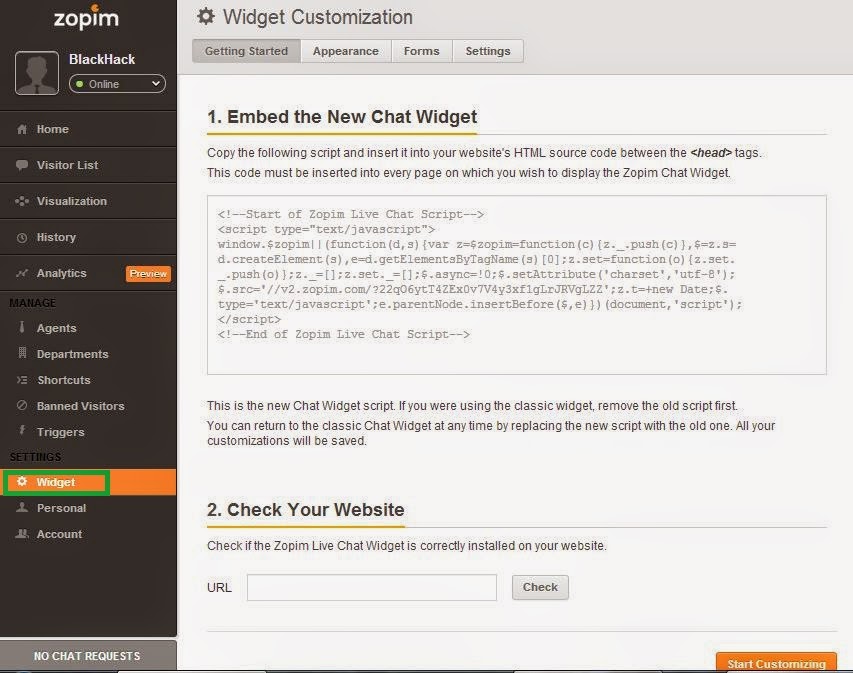This screenshot has width=853, height=673.
Task: Click the Departments building icon
Action: coord(22,353)
